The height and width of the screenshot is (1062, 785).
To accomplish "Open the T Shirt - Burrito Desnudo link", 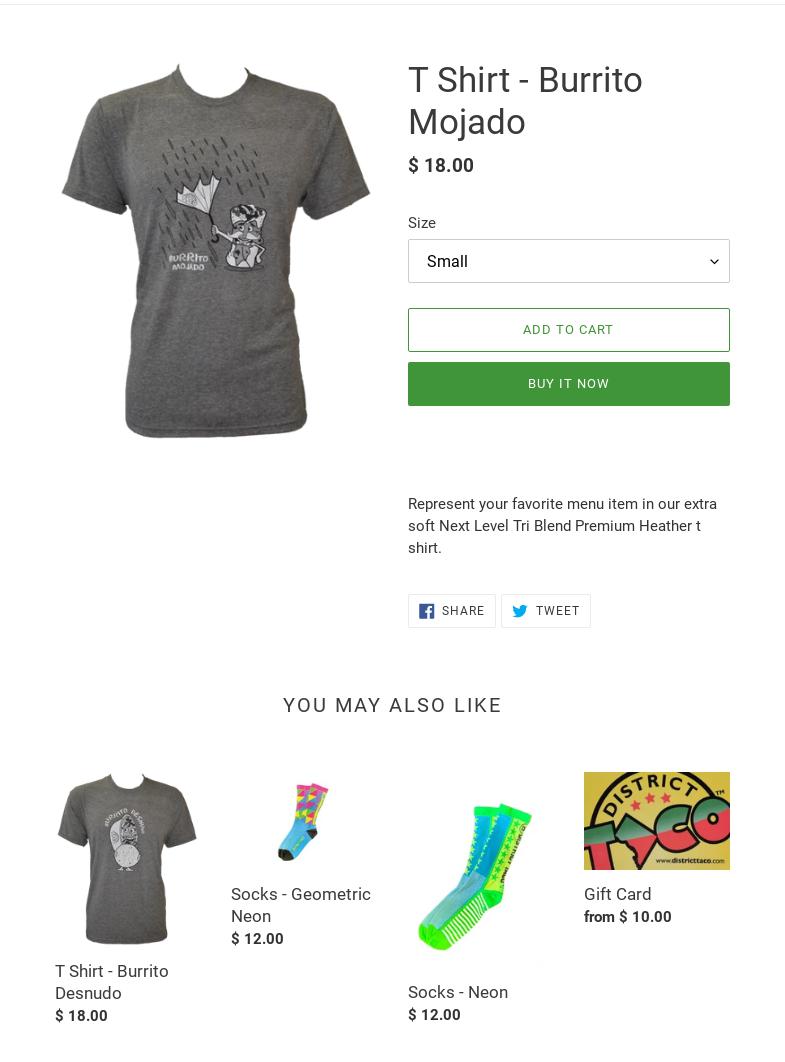I will (x=112, y=982).
